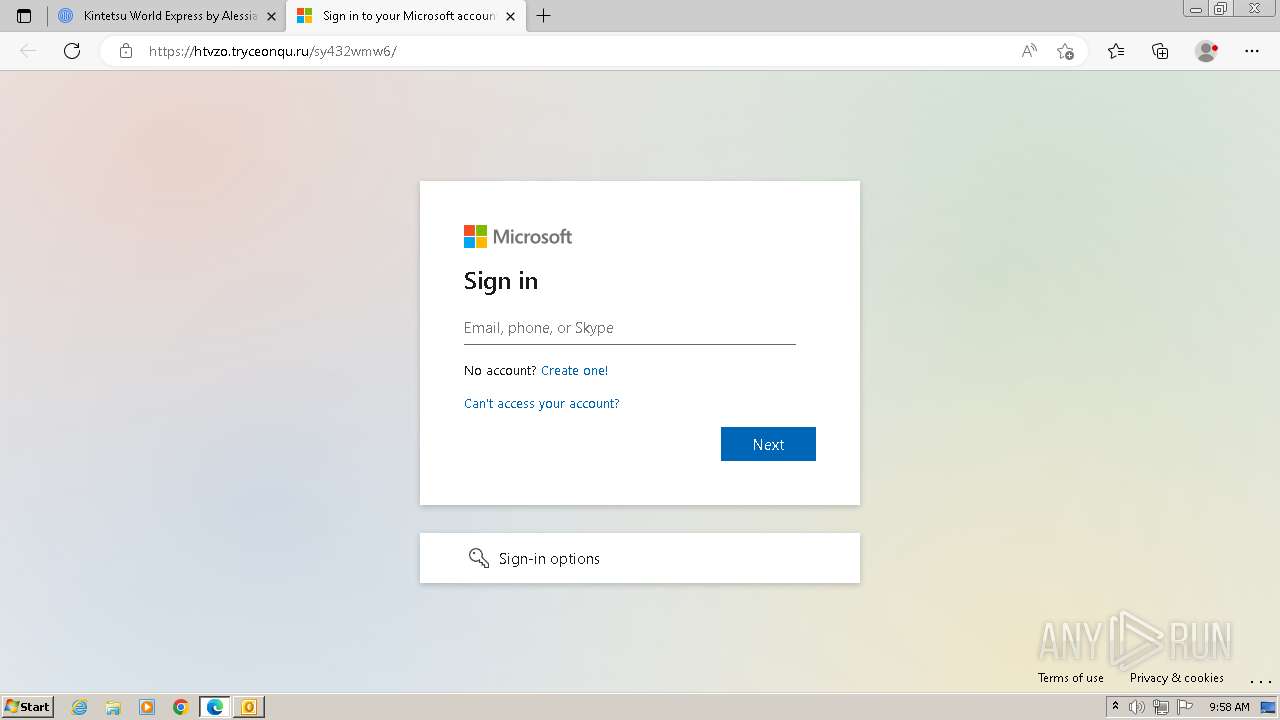Screen dimensions: 1280x720
Task: Switch to Microsoft Edge in taskbar
Action: click(215, 707)
